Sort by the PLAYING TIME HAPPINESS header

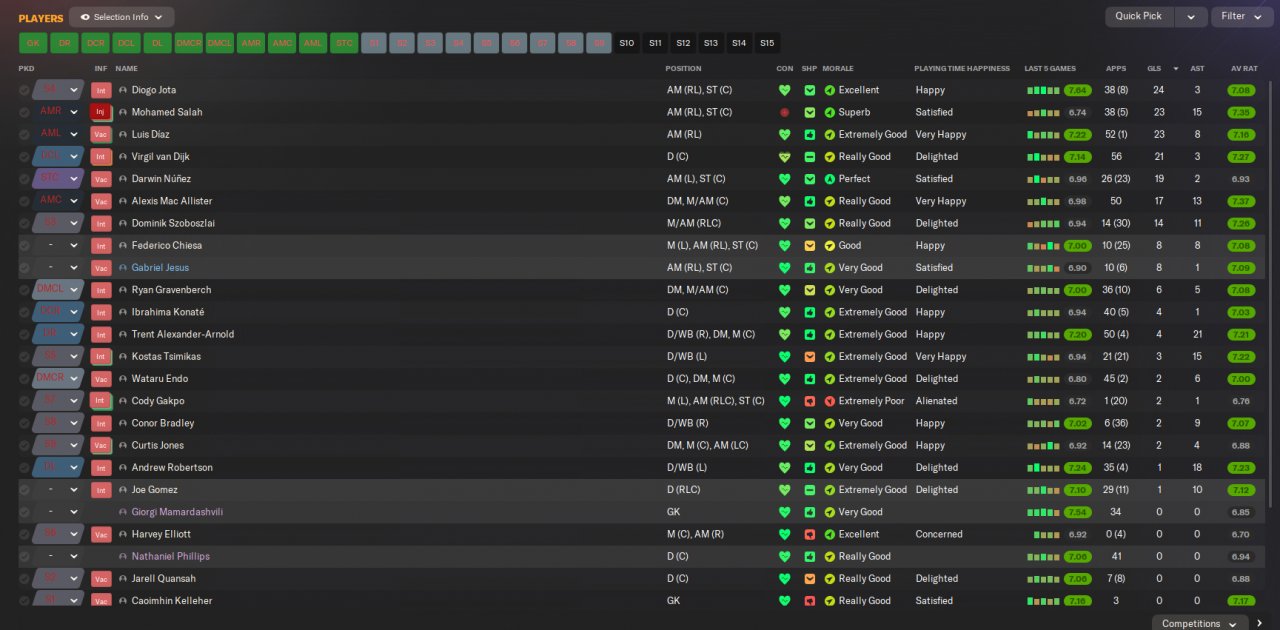962,69
